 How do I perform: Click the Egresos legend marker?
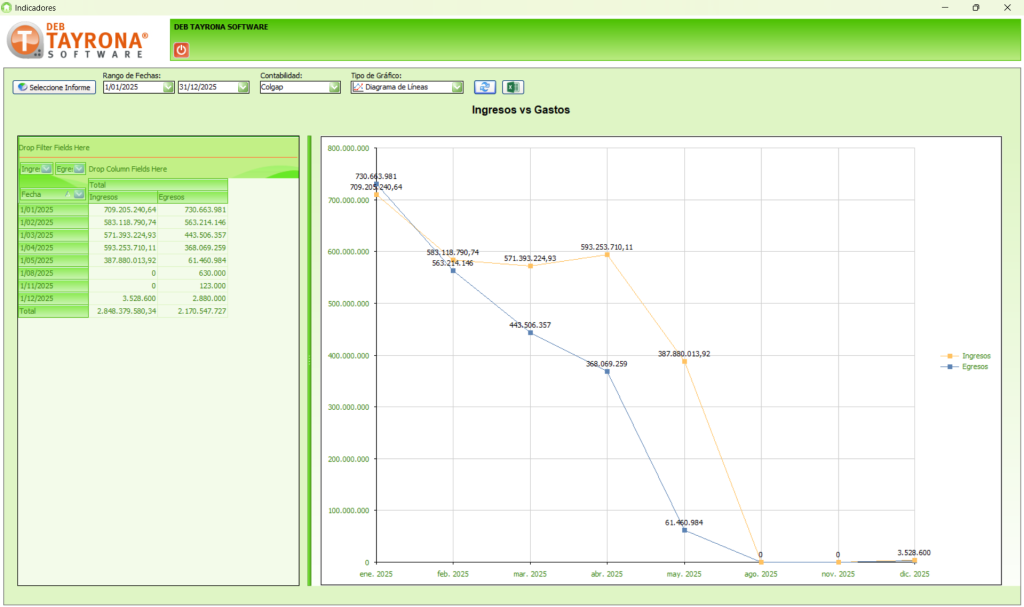[x=949, y=367]
